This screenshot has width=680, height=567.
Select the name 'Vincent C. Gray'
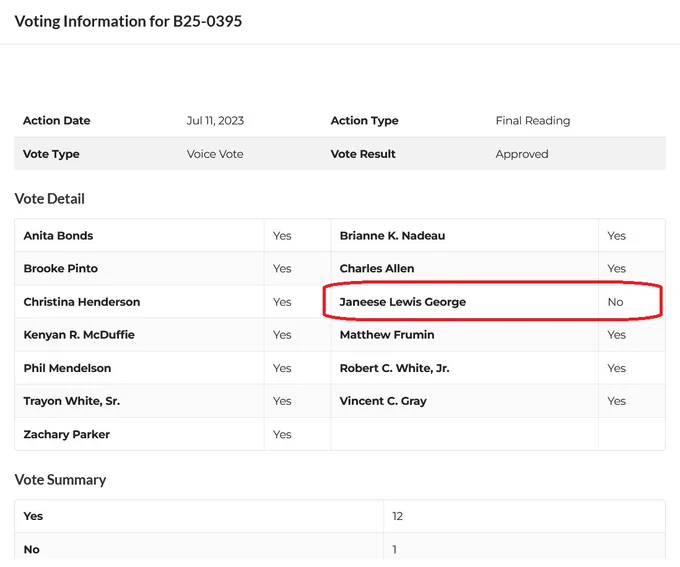383,401
